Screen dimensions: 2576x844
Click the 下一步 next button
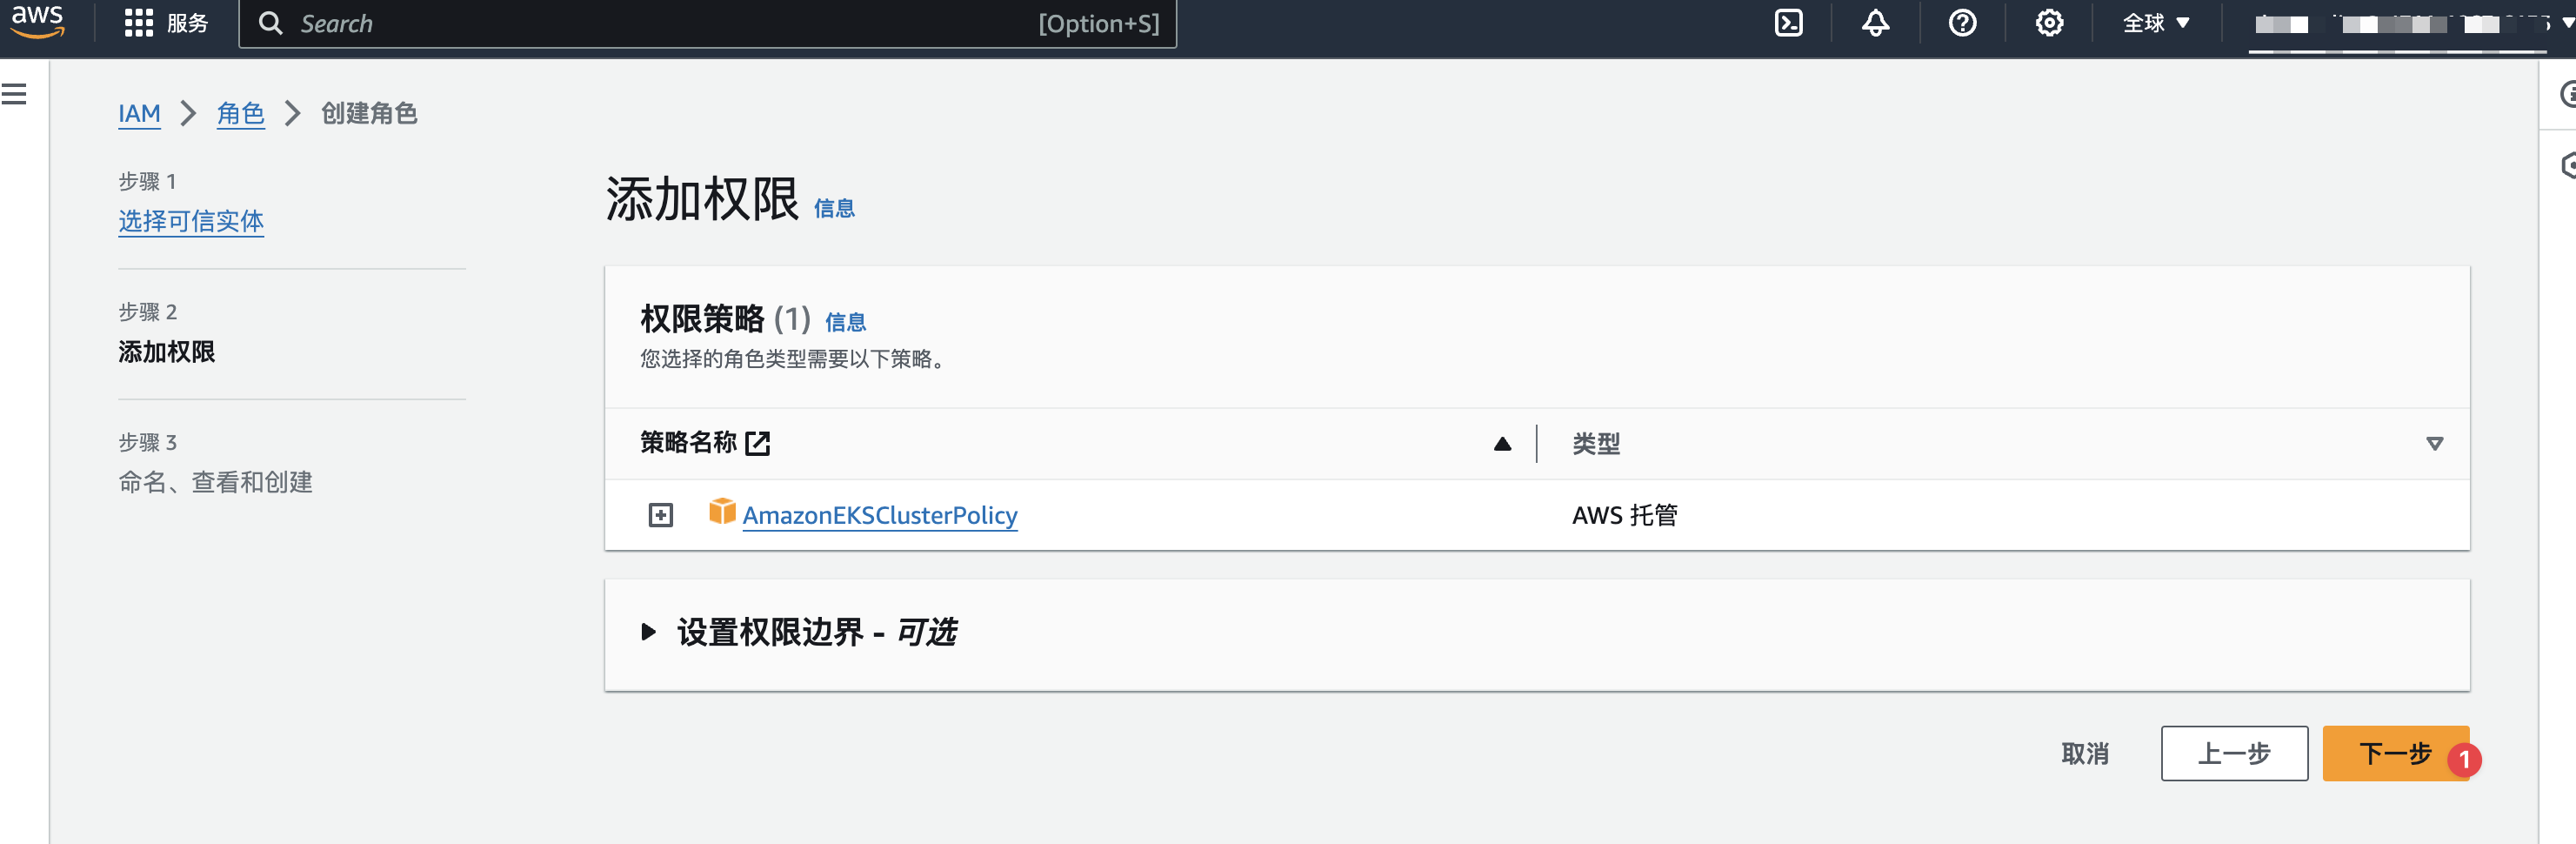(2395, 754)
